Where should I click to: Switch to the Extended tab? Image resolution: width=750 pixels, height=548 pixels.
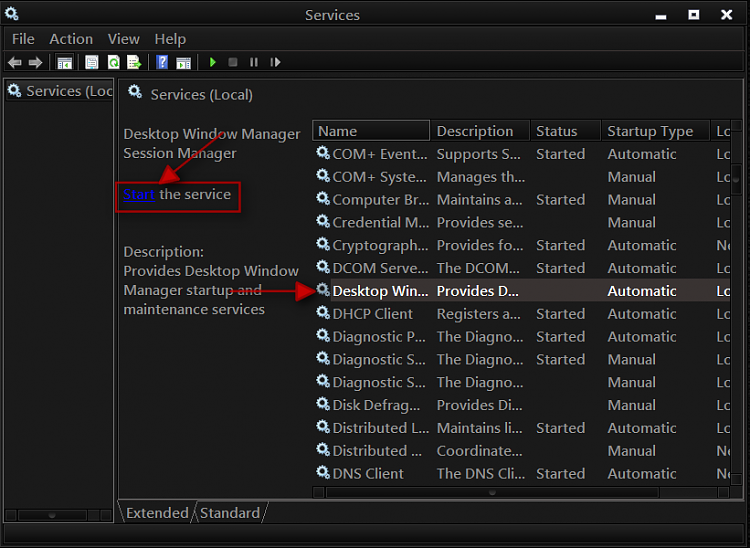(157, 513)
